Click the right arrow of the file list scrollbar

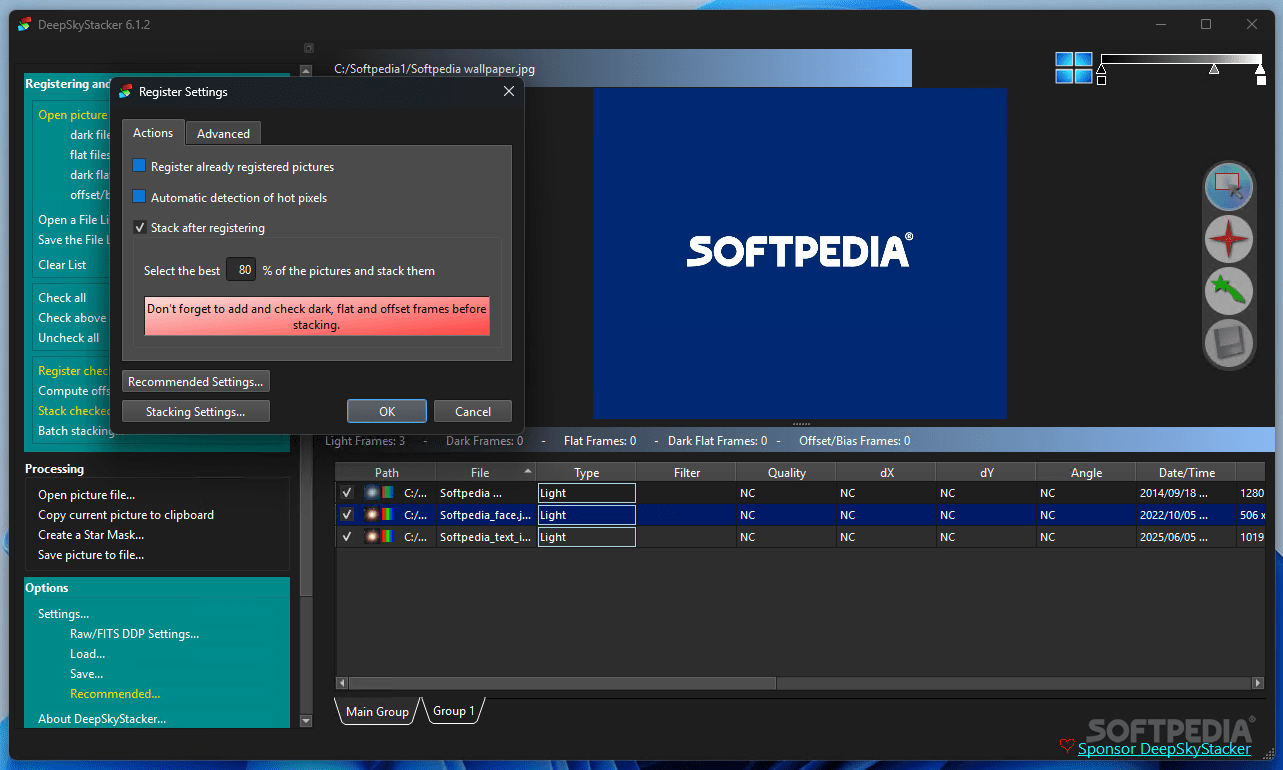point(1258,684)
